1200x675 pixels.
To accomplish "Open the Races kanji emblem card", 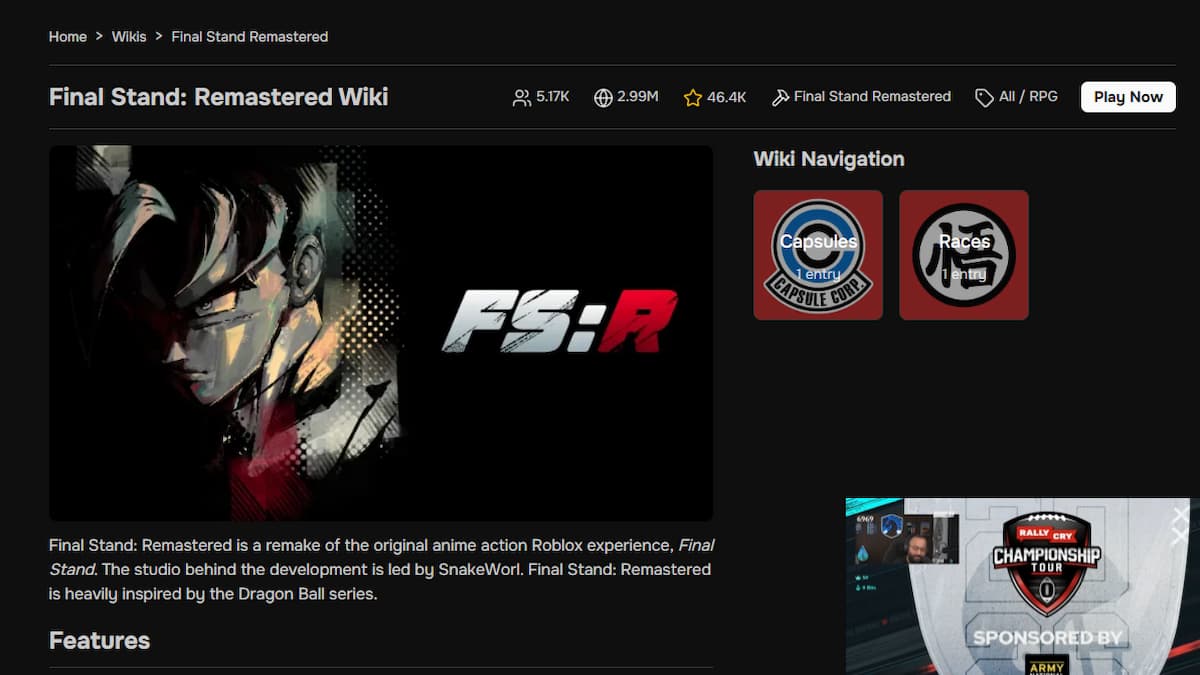I will (x=964, y=255).
